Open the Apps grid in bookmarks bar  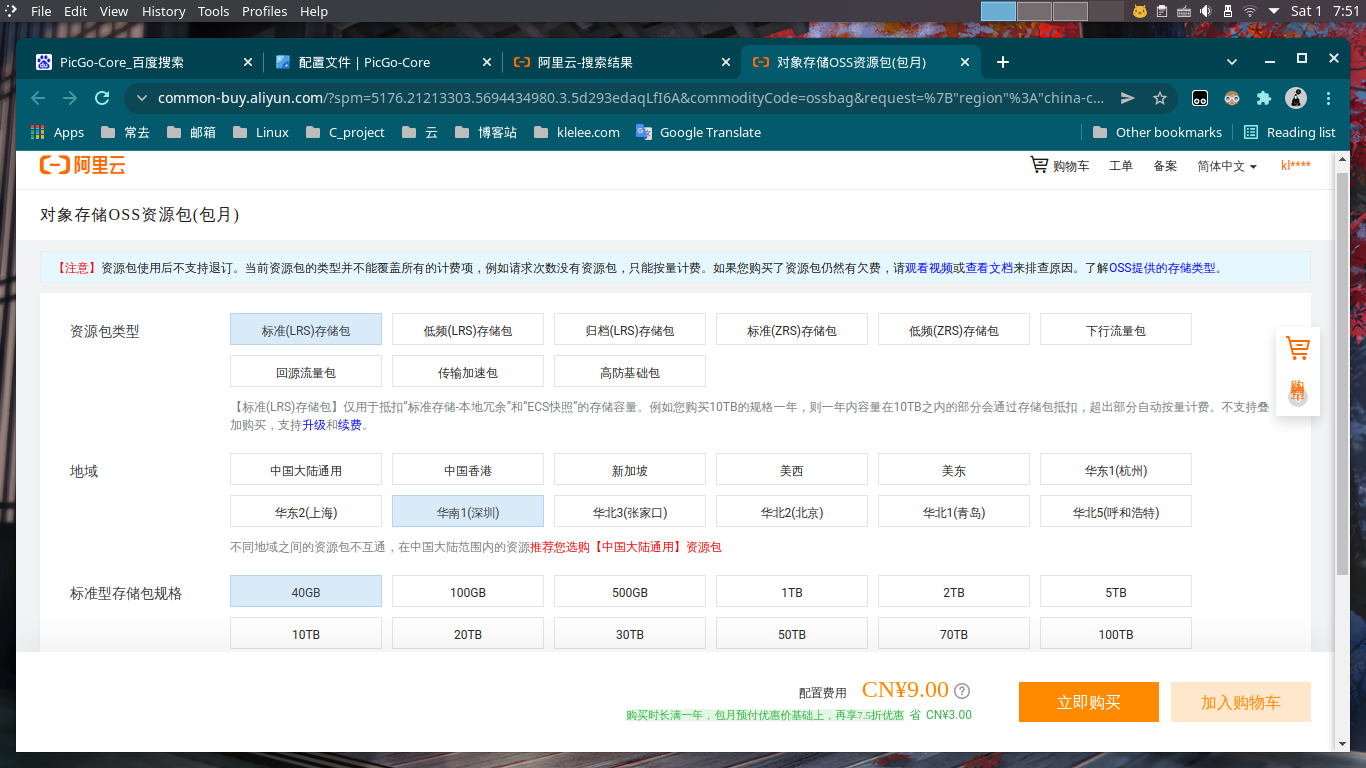click(58, 132)
